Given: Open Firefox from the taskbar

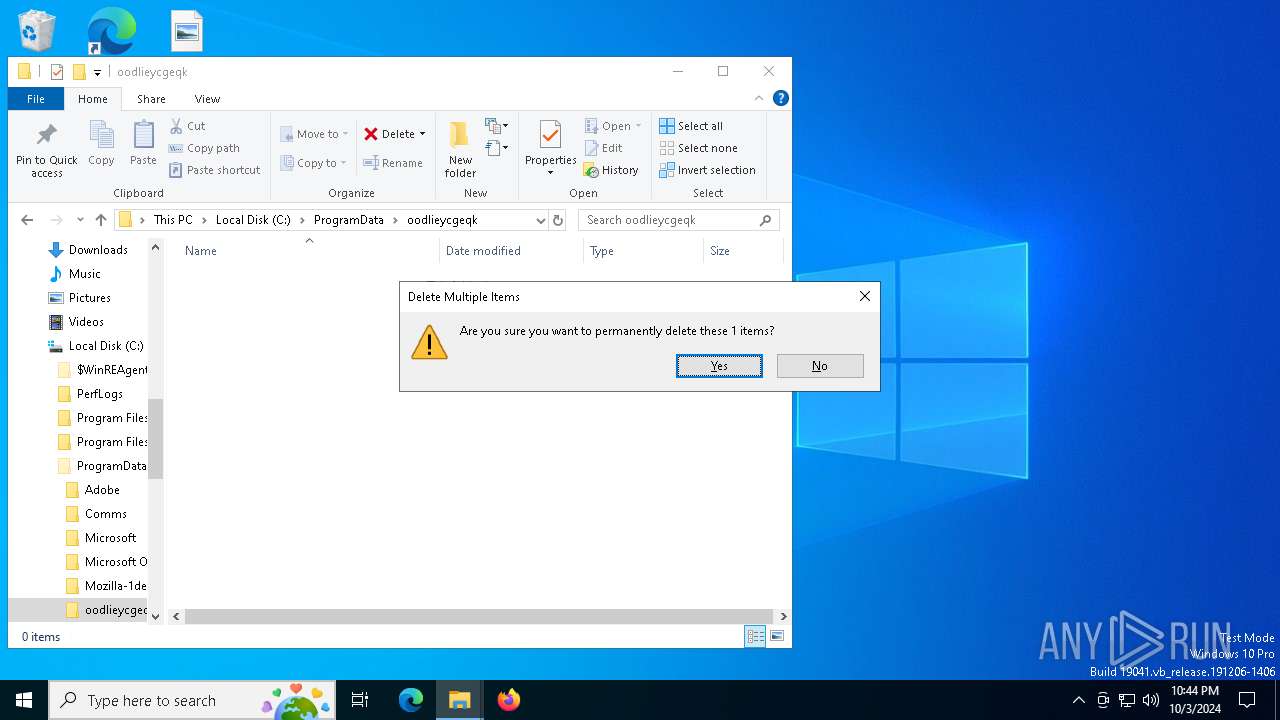Looking at the screenshot, I should coord(509,700).
